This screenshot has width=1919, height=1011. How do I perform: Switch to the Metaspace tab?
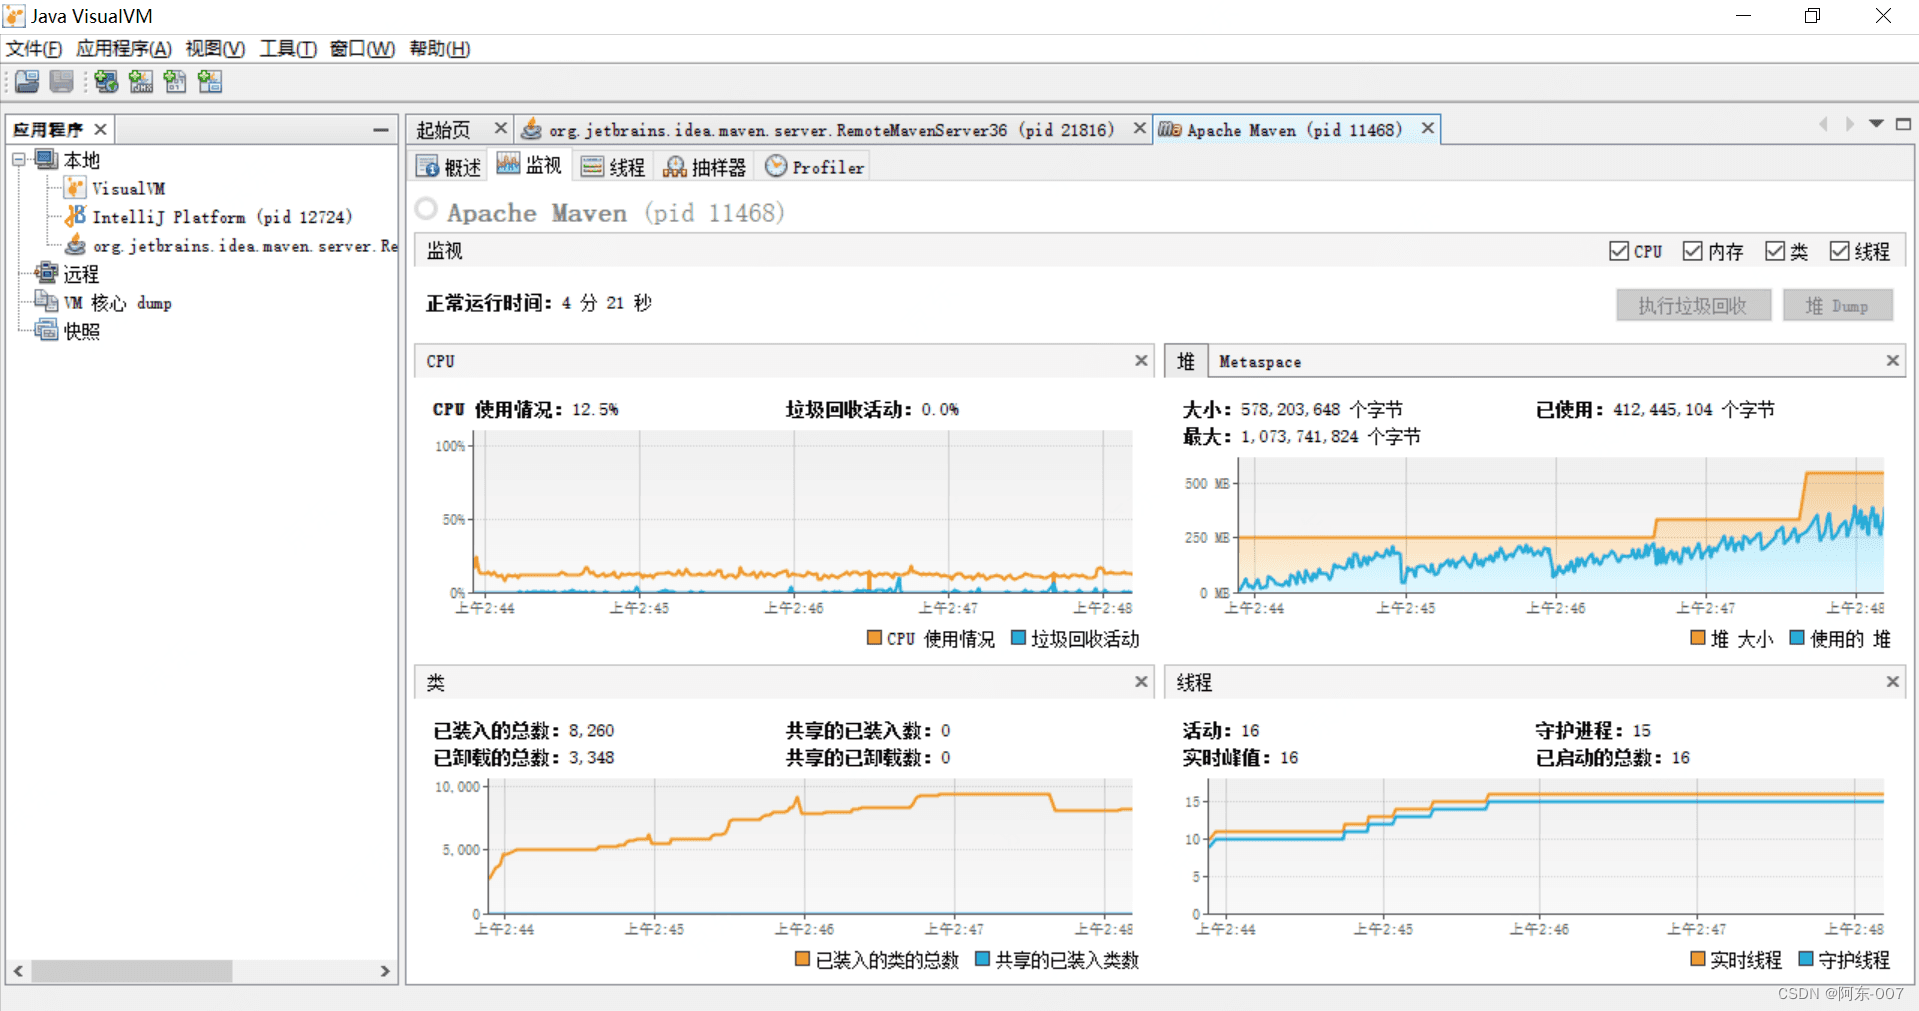tap(1260, 362)
